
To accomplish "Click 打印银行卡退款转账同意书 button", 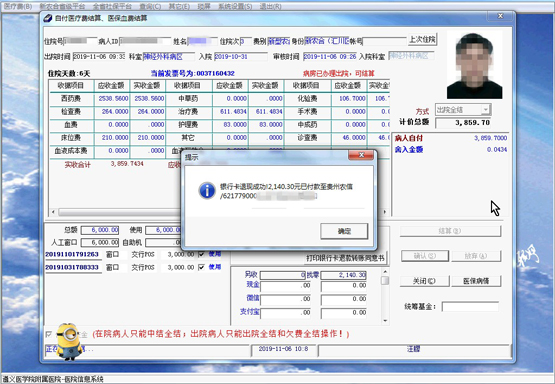I will [x=345, y=258].
